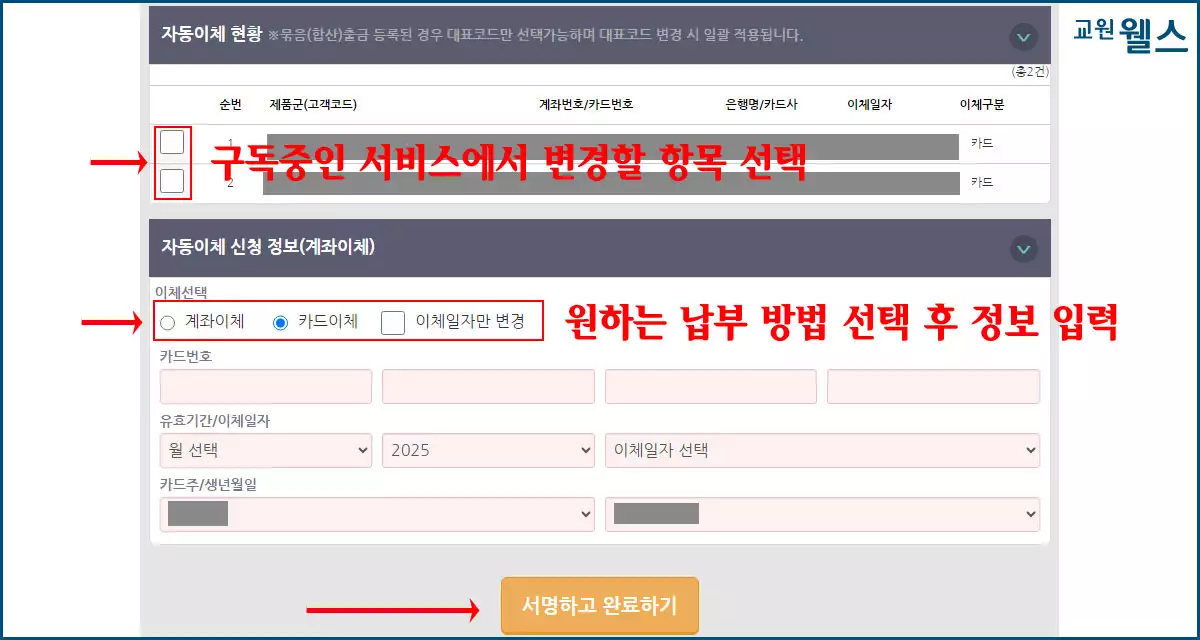Click the 서명하고 완료하기 button

pyautogui.click(x=600, y=604)
